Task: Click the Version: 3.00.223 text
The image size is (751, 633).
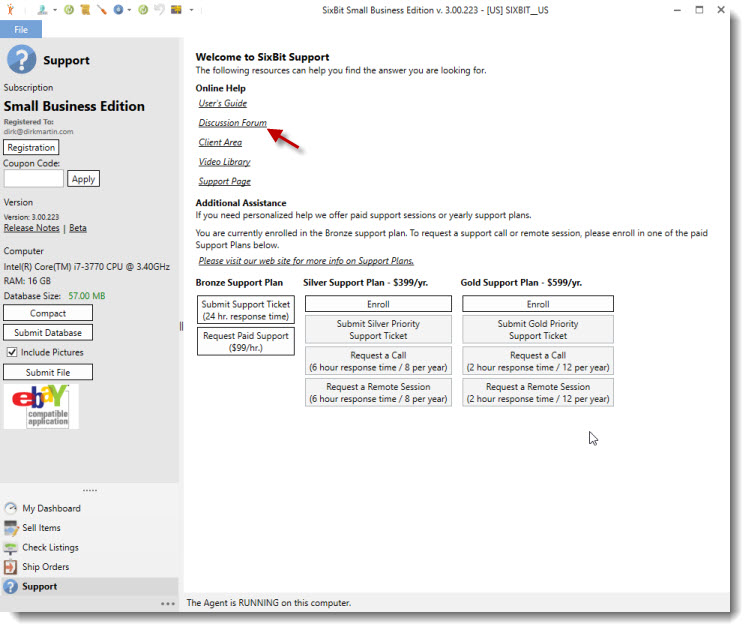Action: point(31,217)
